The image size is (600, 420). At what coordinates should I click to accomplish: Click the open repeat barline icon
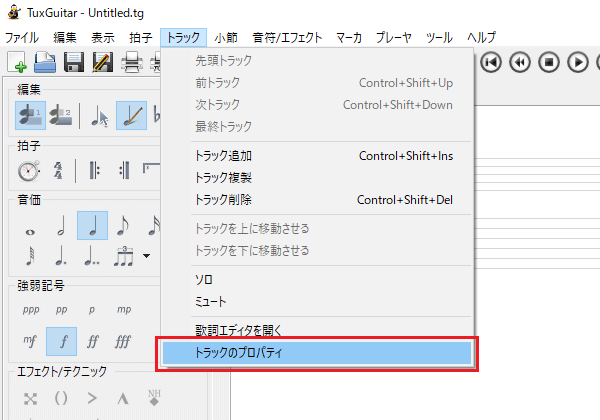click(x=94, y=171)
